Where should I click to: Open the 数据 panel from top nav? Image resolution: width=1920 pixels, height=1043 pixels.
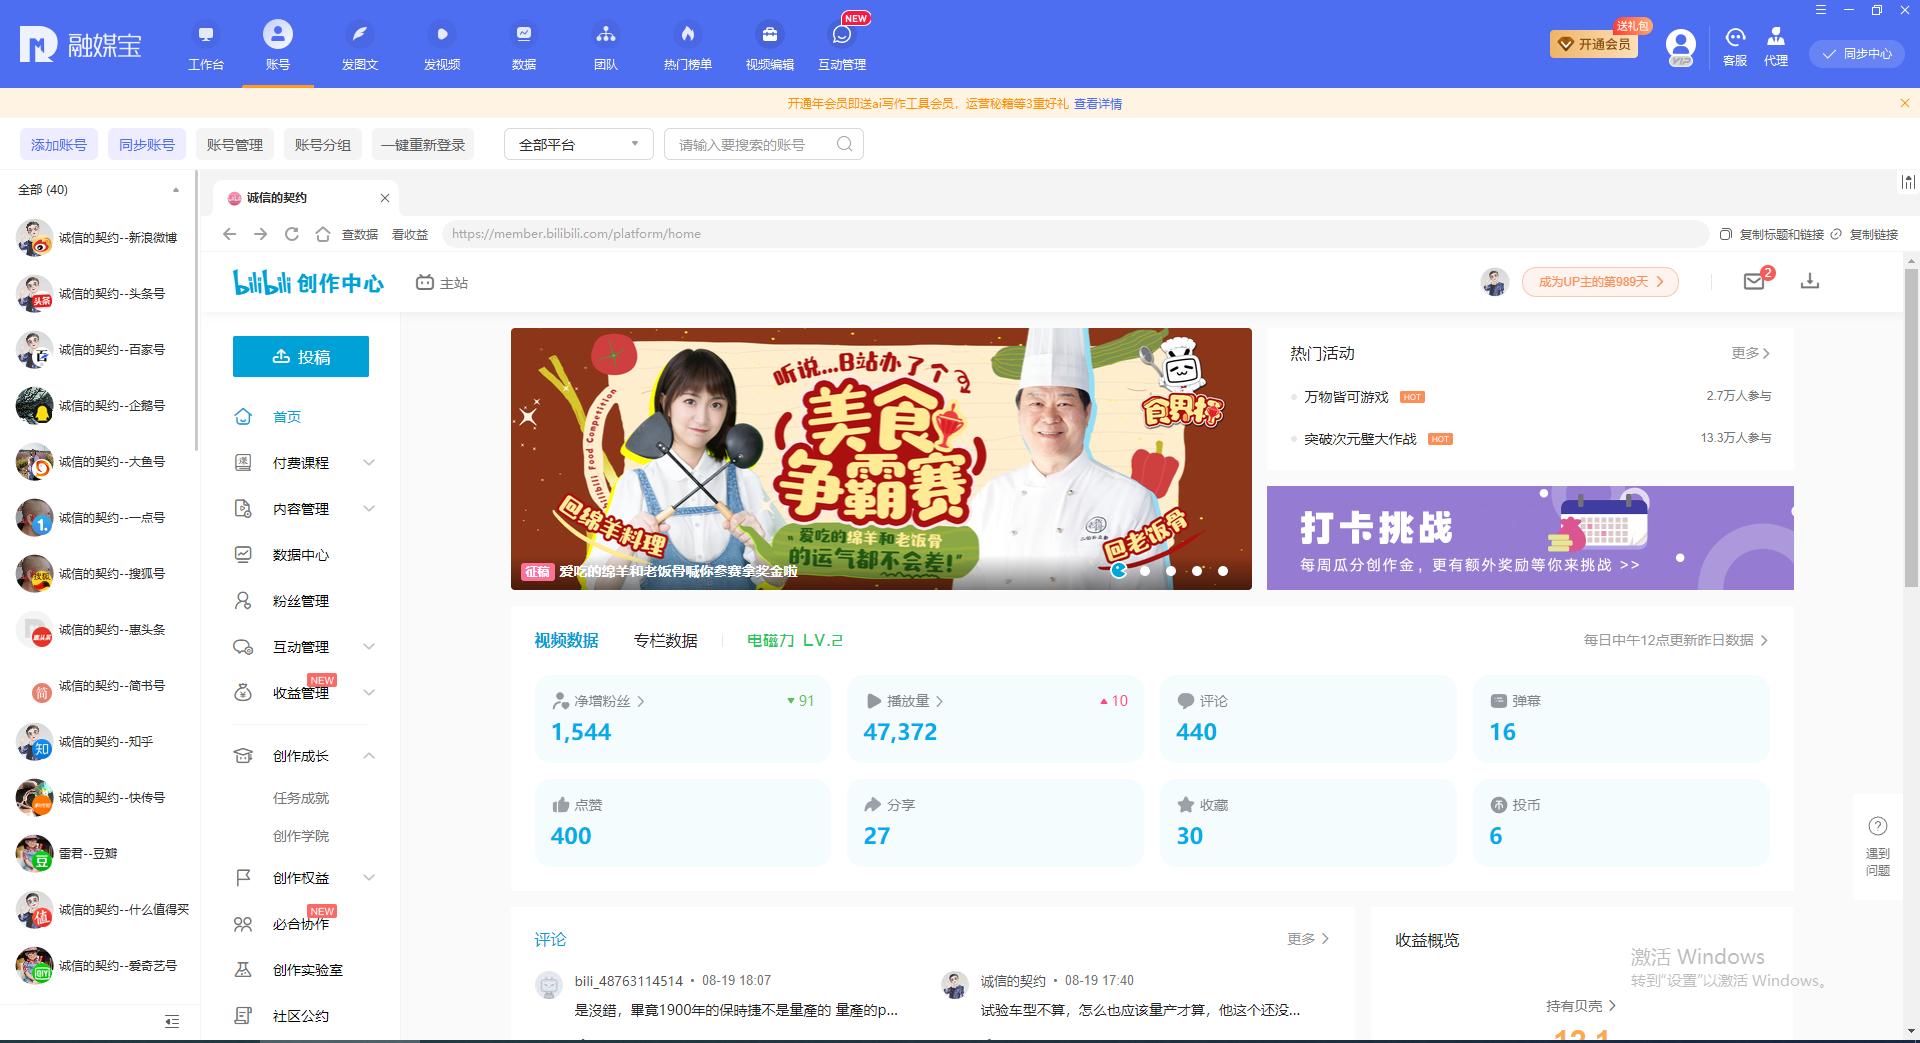[x=523, y=45]
